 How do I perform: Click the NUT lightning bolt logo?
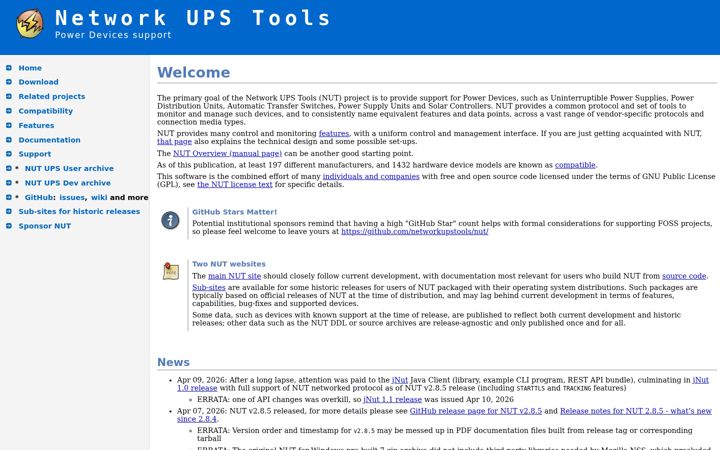pyautogui.click(x=30, y=23)
